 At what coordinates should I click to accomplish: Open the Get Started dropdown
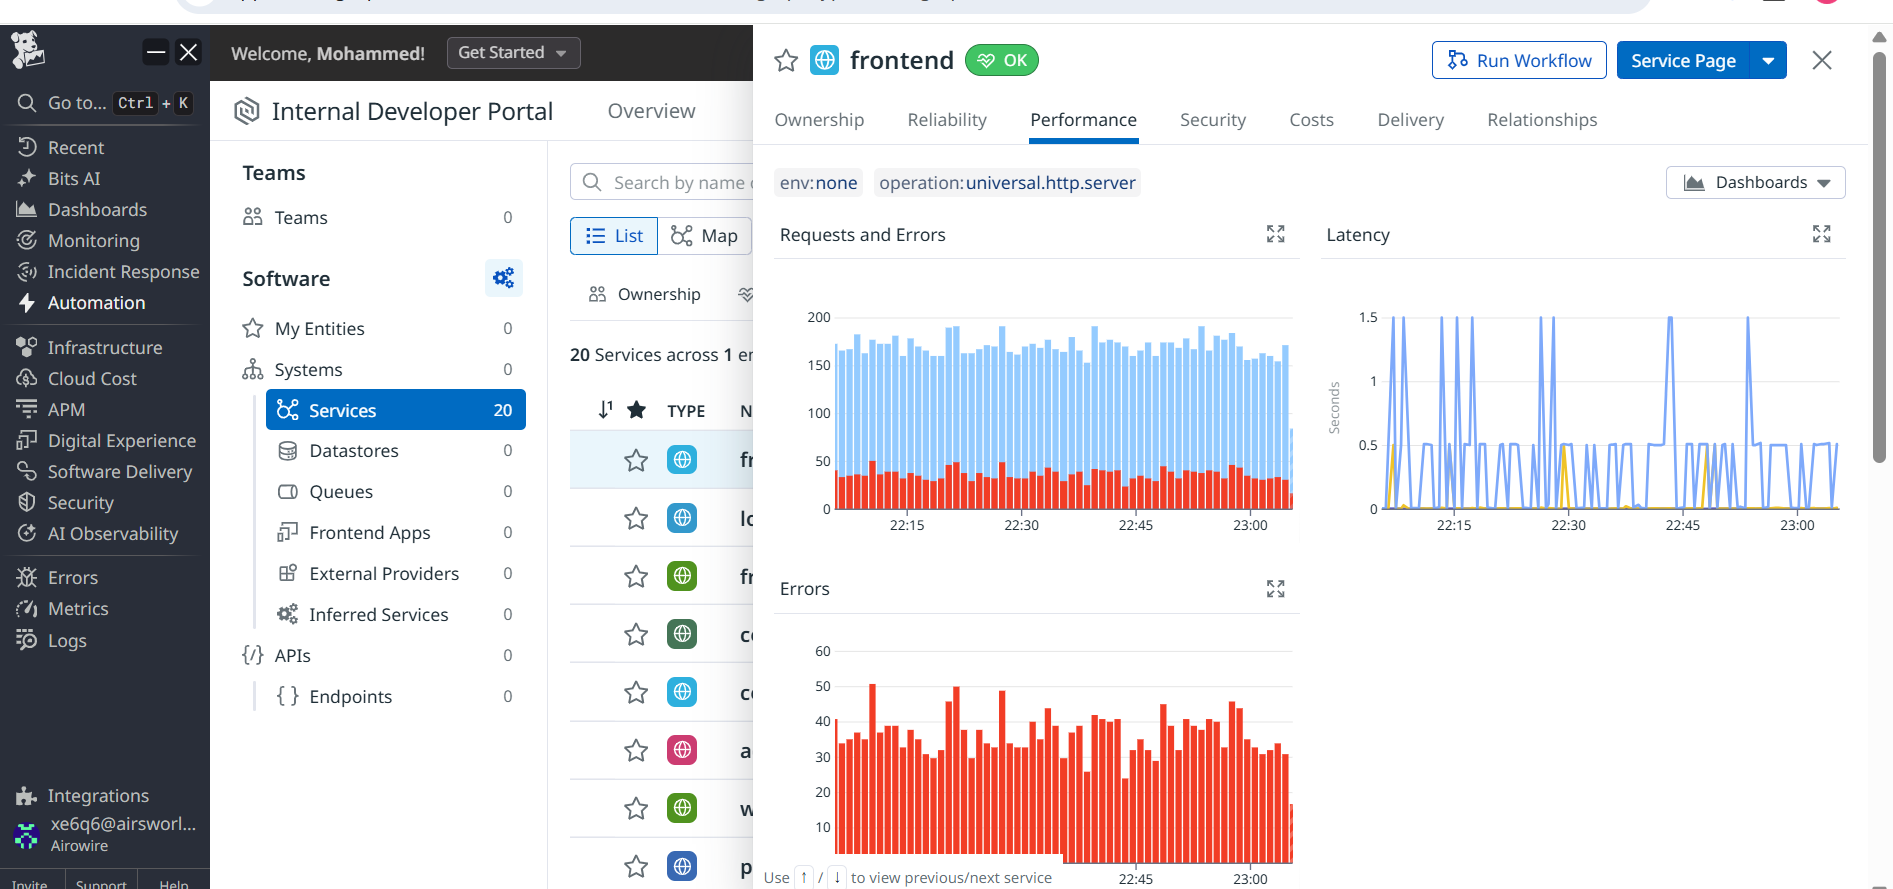[x=513, y=53]
